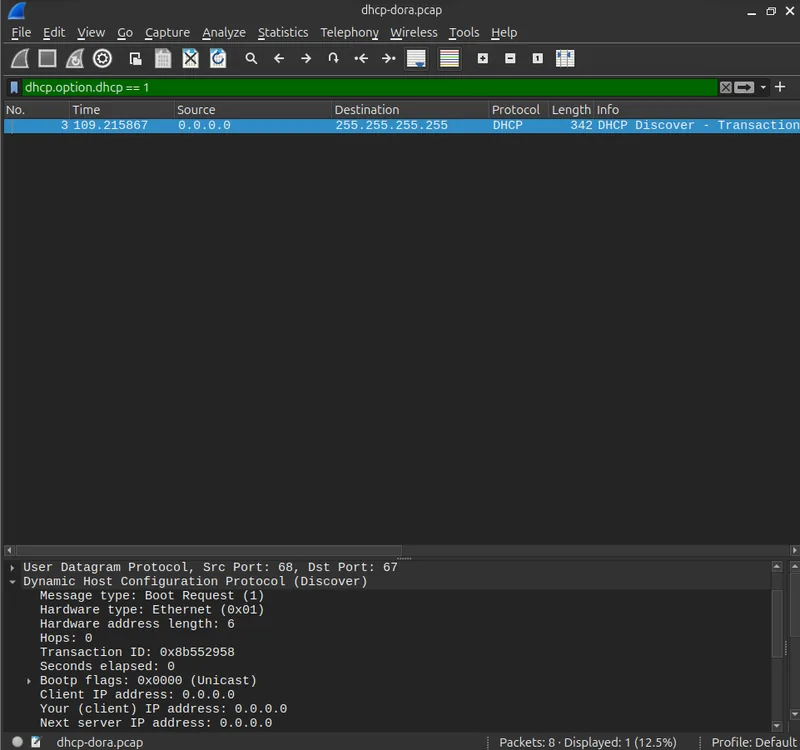Jump to first packet
This screenshot has height=750, width=800.
(x=361, y=59)
